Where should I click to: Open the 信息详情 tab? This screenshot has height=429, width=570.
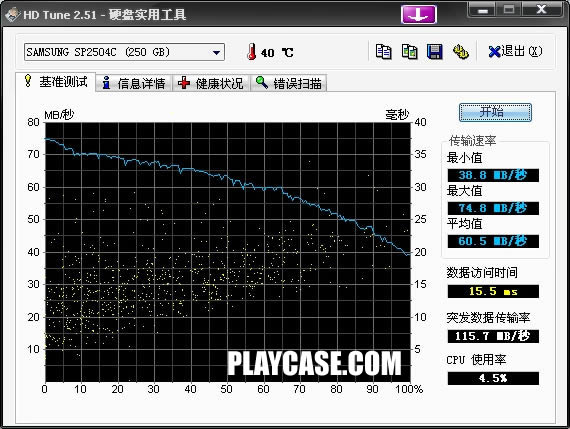tap(134, 83)
